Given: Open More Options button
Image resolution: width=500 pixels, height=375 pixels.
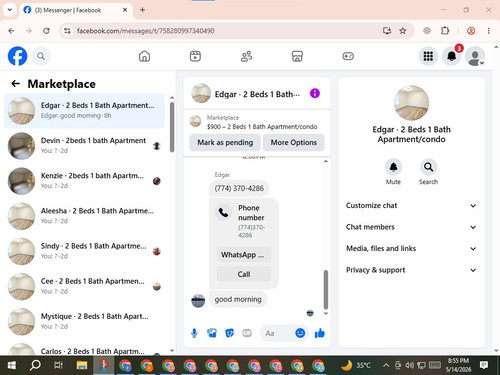Looking at the screenshot, I should tap(294, 142).
